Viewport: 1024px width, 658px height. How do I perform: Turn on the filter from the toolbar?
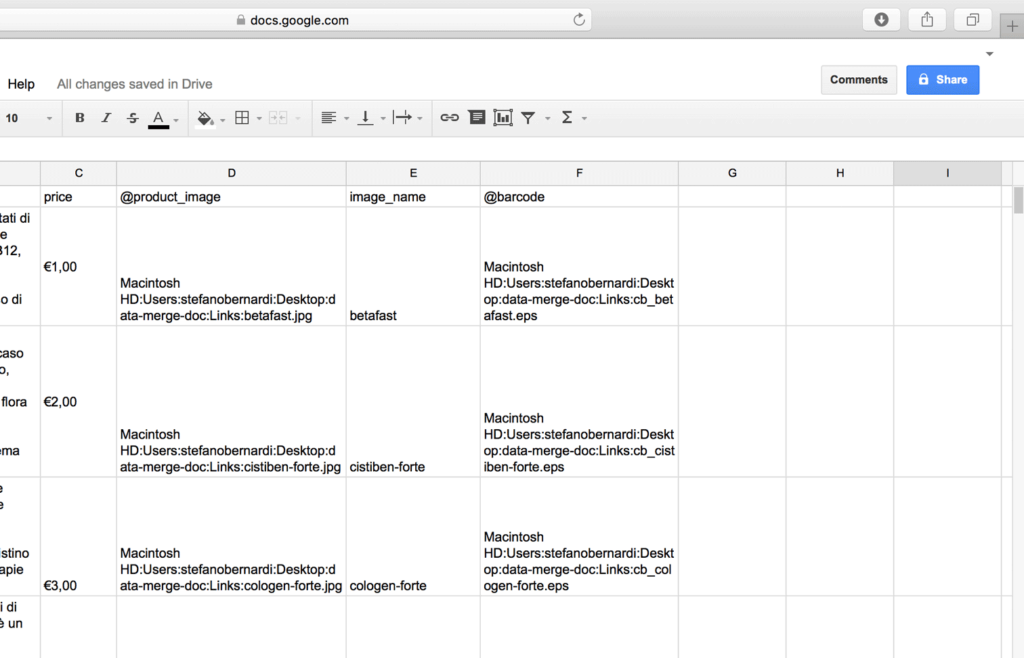tap(528, 118)
